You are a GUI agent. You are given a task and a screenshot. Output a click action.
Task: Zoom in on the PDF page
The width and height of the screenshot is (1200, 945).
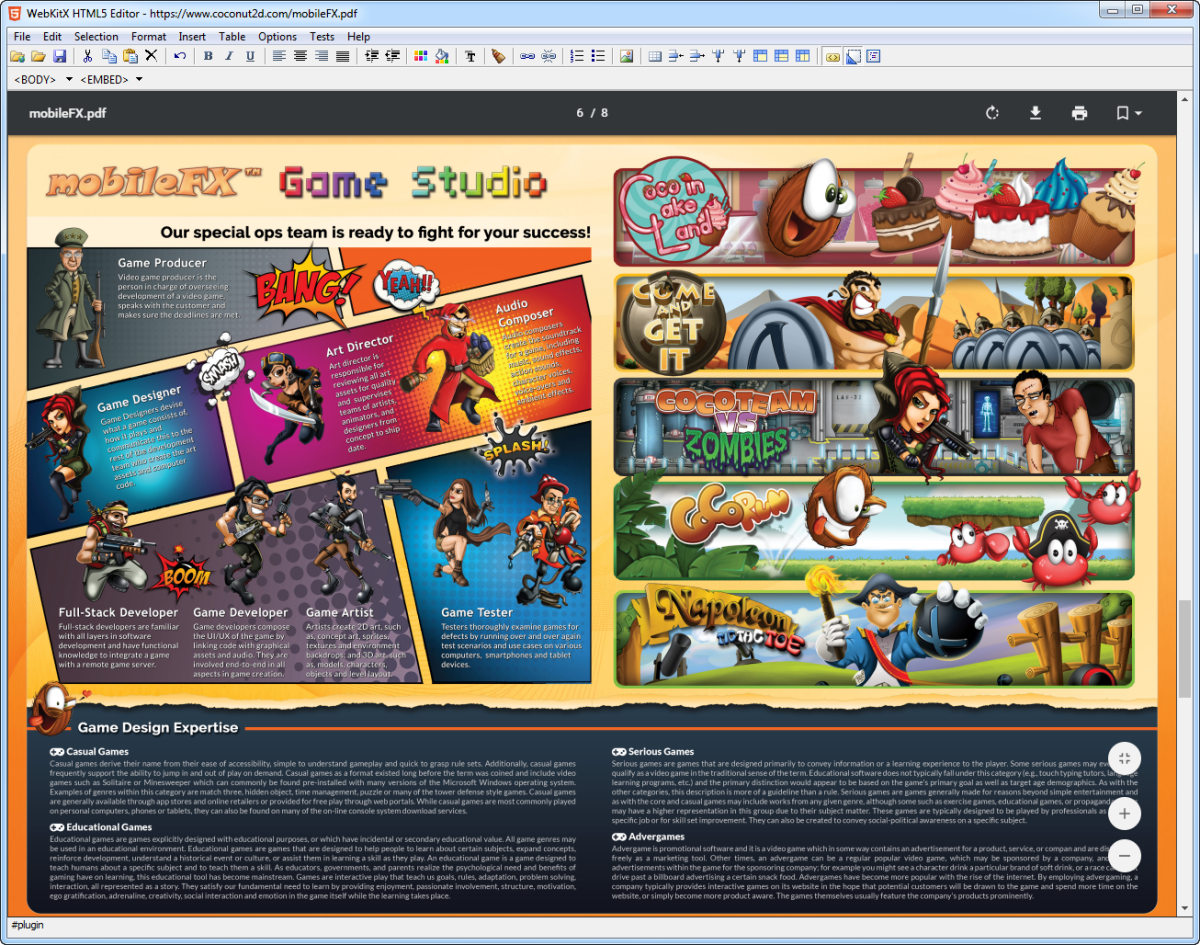pos(1125,814)
